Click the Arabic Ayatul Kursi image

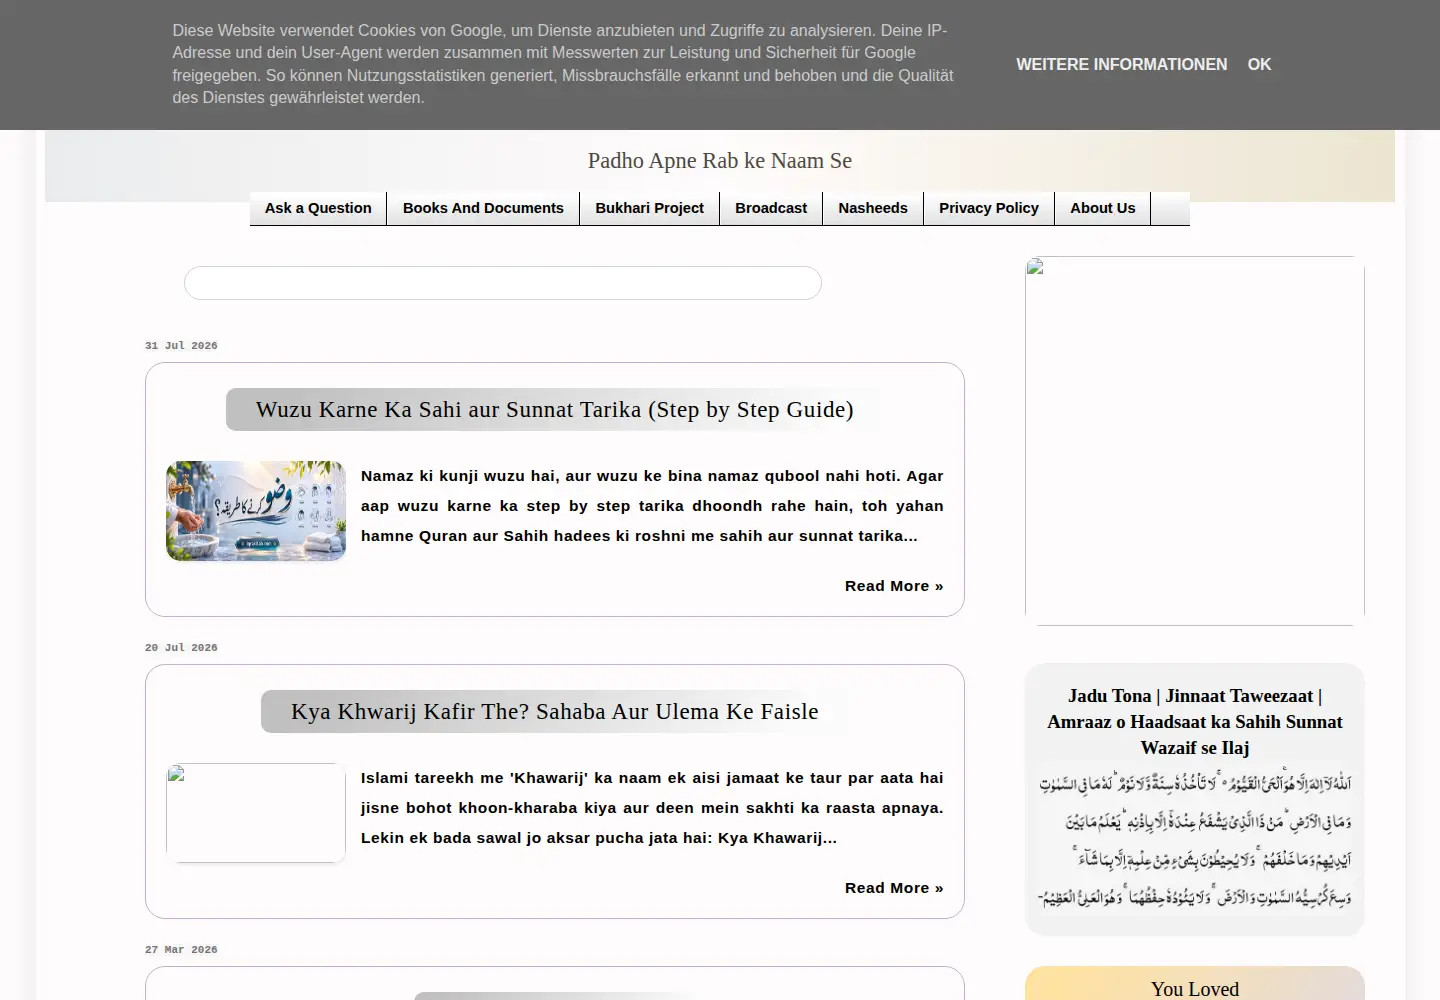click(1195, 840)
